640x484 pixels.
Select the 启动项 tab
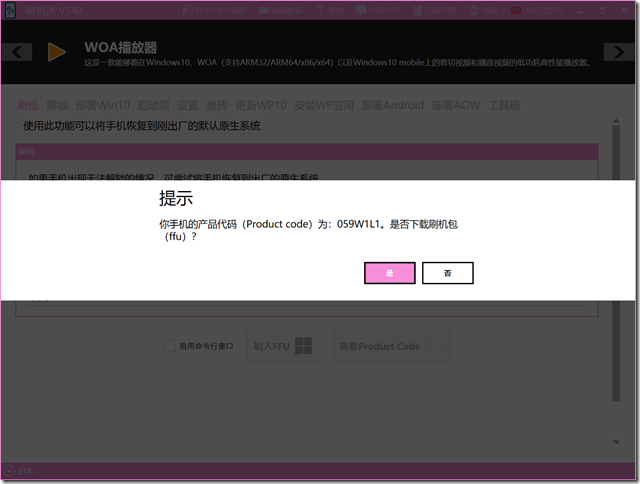point(153,105)
